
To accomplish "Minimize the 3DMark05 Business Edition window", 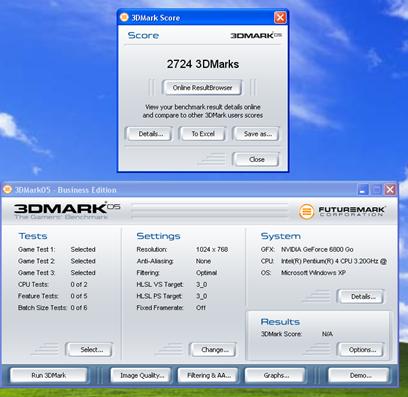I will pos(363,190).
